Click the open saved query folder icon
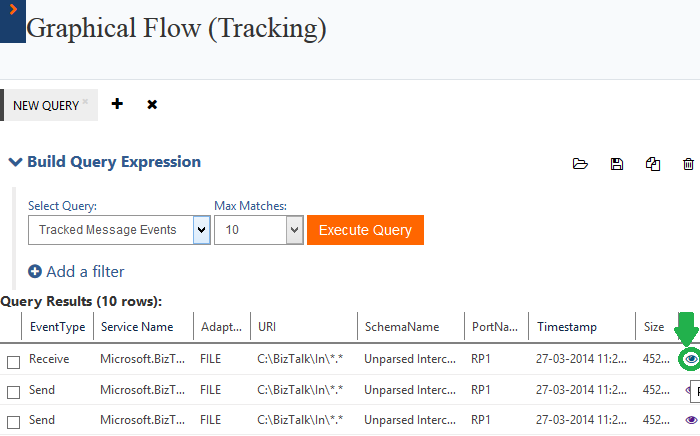Image resolution: width=700 pixels, height=436 pixels. pos(579,164)
